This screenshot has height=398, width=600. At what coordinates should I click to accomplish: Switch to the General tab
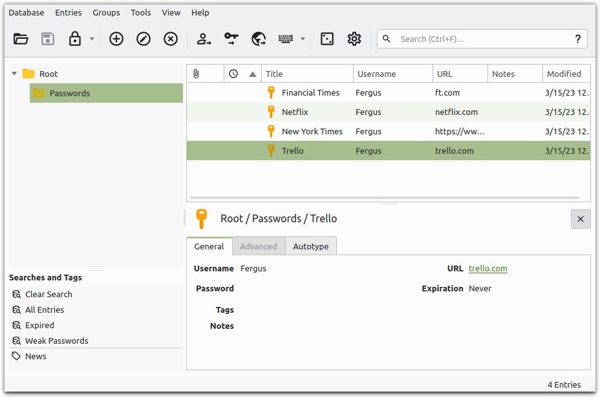pyautogui.click(x=209, y=246)
